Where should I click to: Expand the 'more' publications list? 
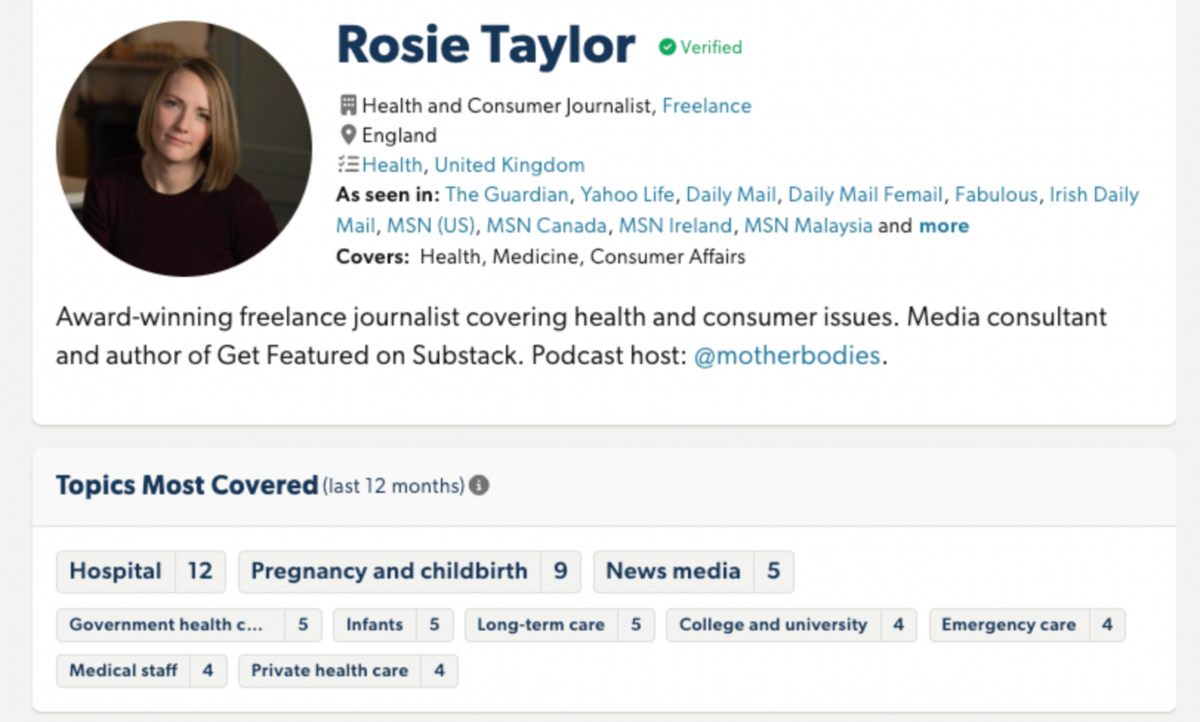click(947, 225)
